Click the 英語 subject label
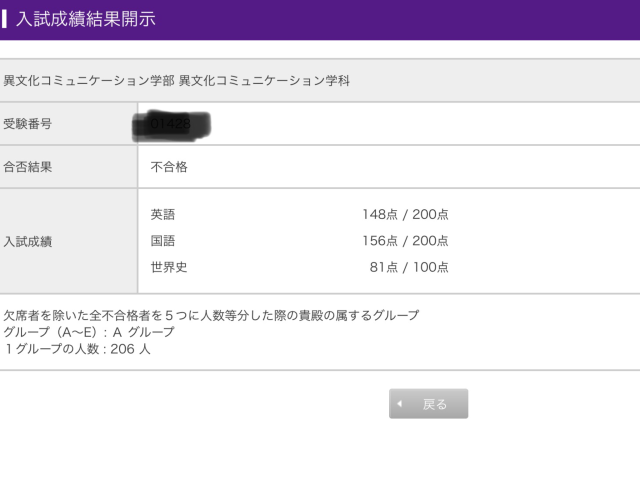 point(162,214)
